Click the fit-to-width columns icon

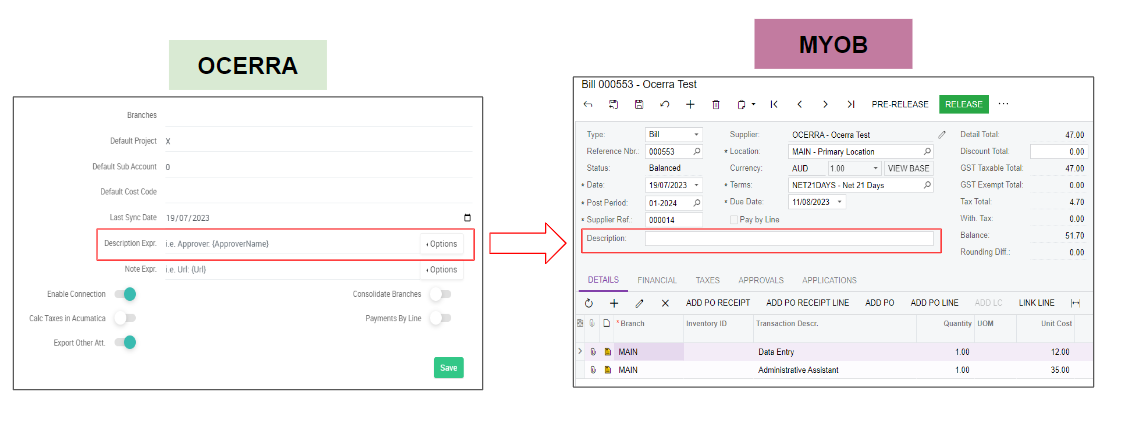coord(1076,303)
